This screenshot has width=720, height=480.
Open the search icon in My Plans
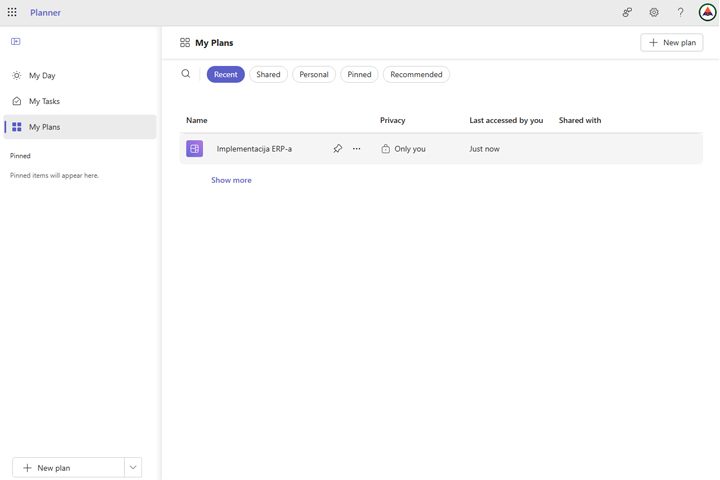pyautogui.click(x=186, y=74)
